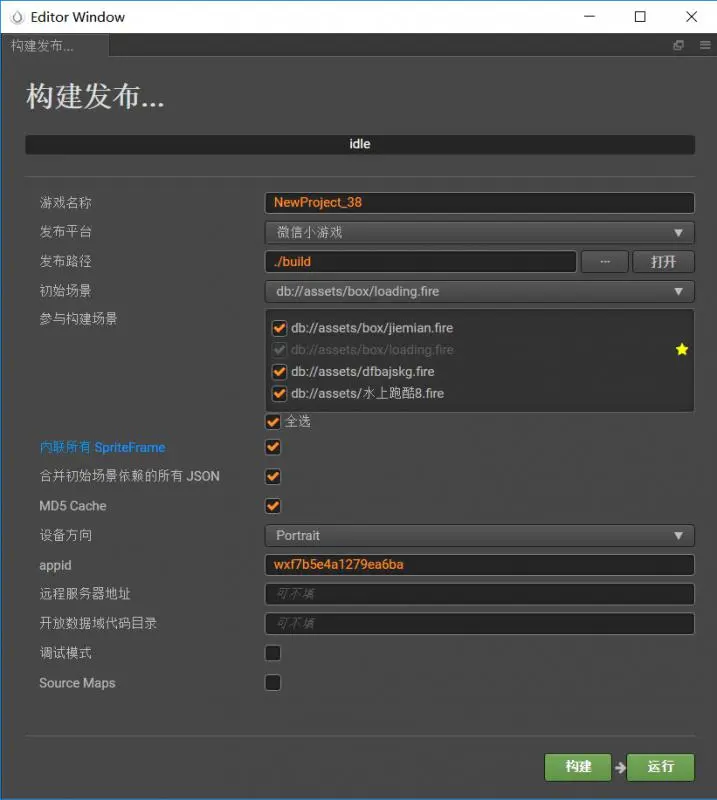Click db://assets/水上跑酷8.fire scene text
This screenshot has height=800, width=717.
367,393
